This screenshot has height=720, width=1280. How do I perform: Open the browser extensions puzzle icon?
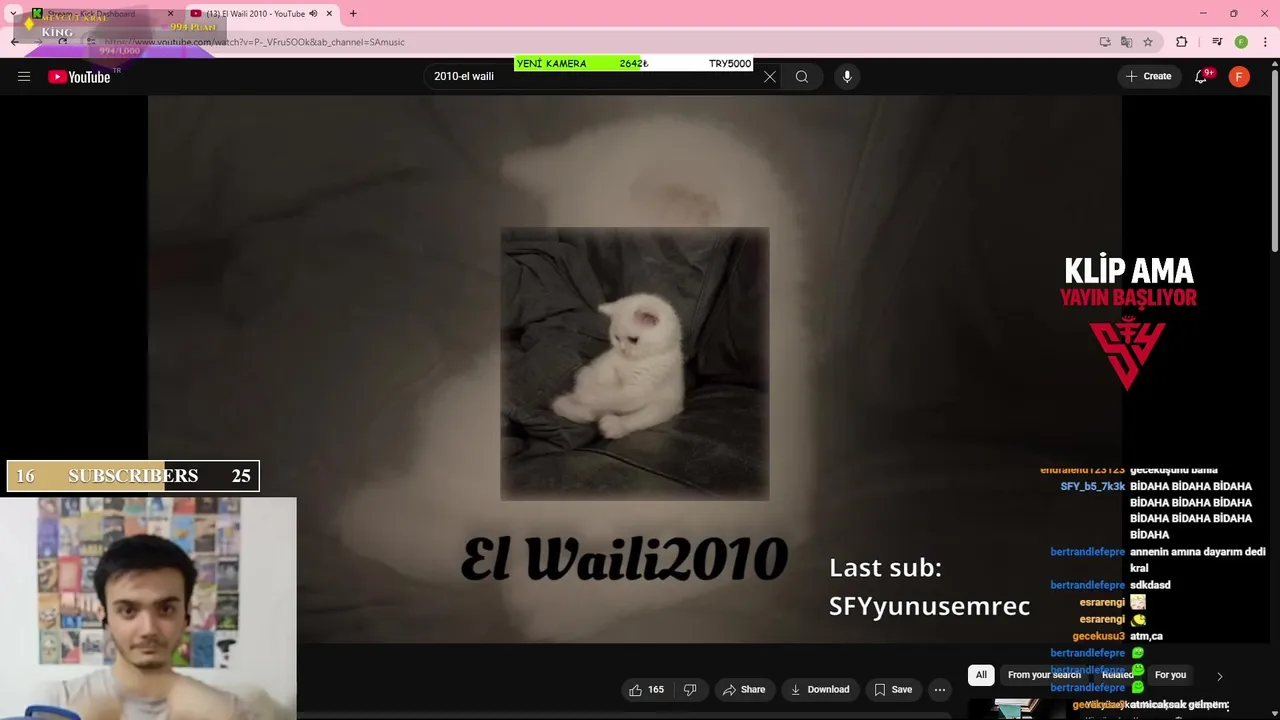point(1182,42)
